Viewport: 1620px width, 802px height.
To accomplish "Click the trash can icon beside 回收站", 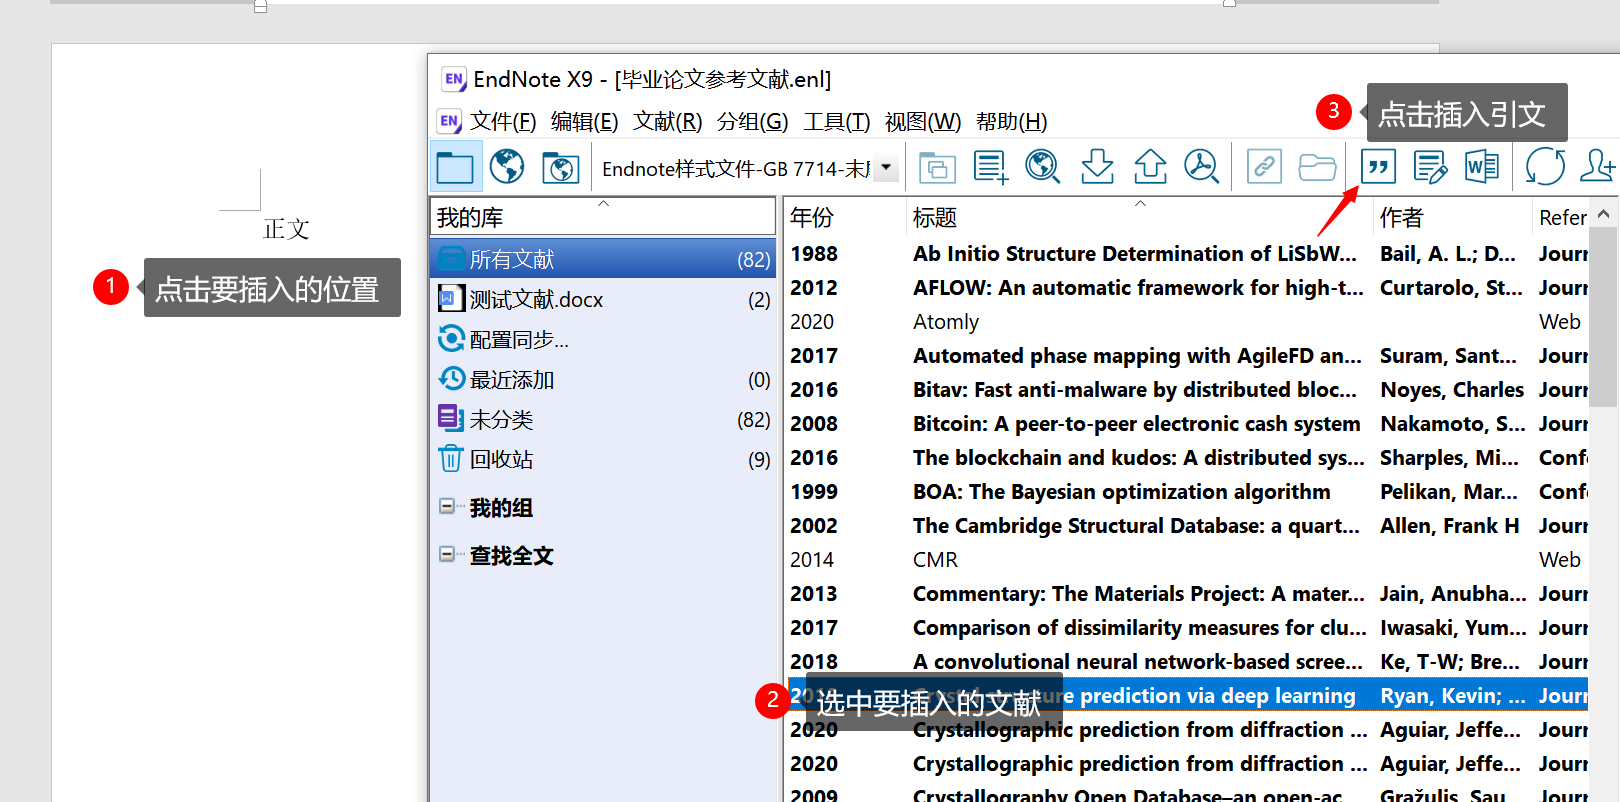I will click(451, 459).
